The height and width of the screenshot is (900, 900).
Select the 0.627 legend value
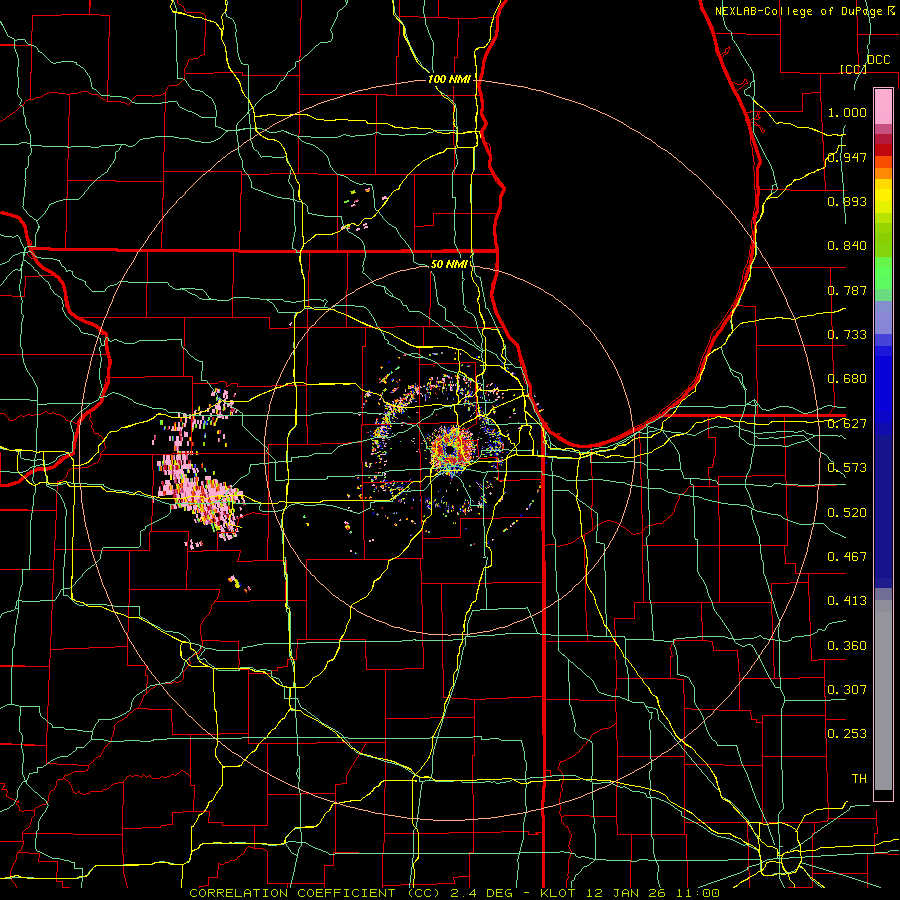847,424
